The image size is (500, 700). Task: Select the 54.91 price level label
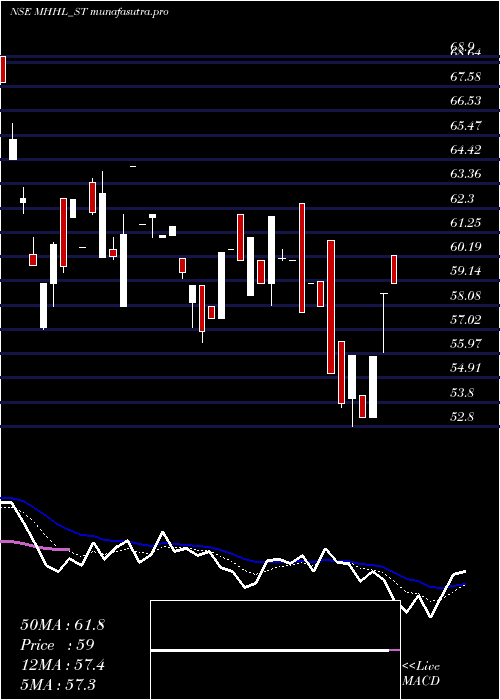466,368
